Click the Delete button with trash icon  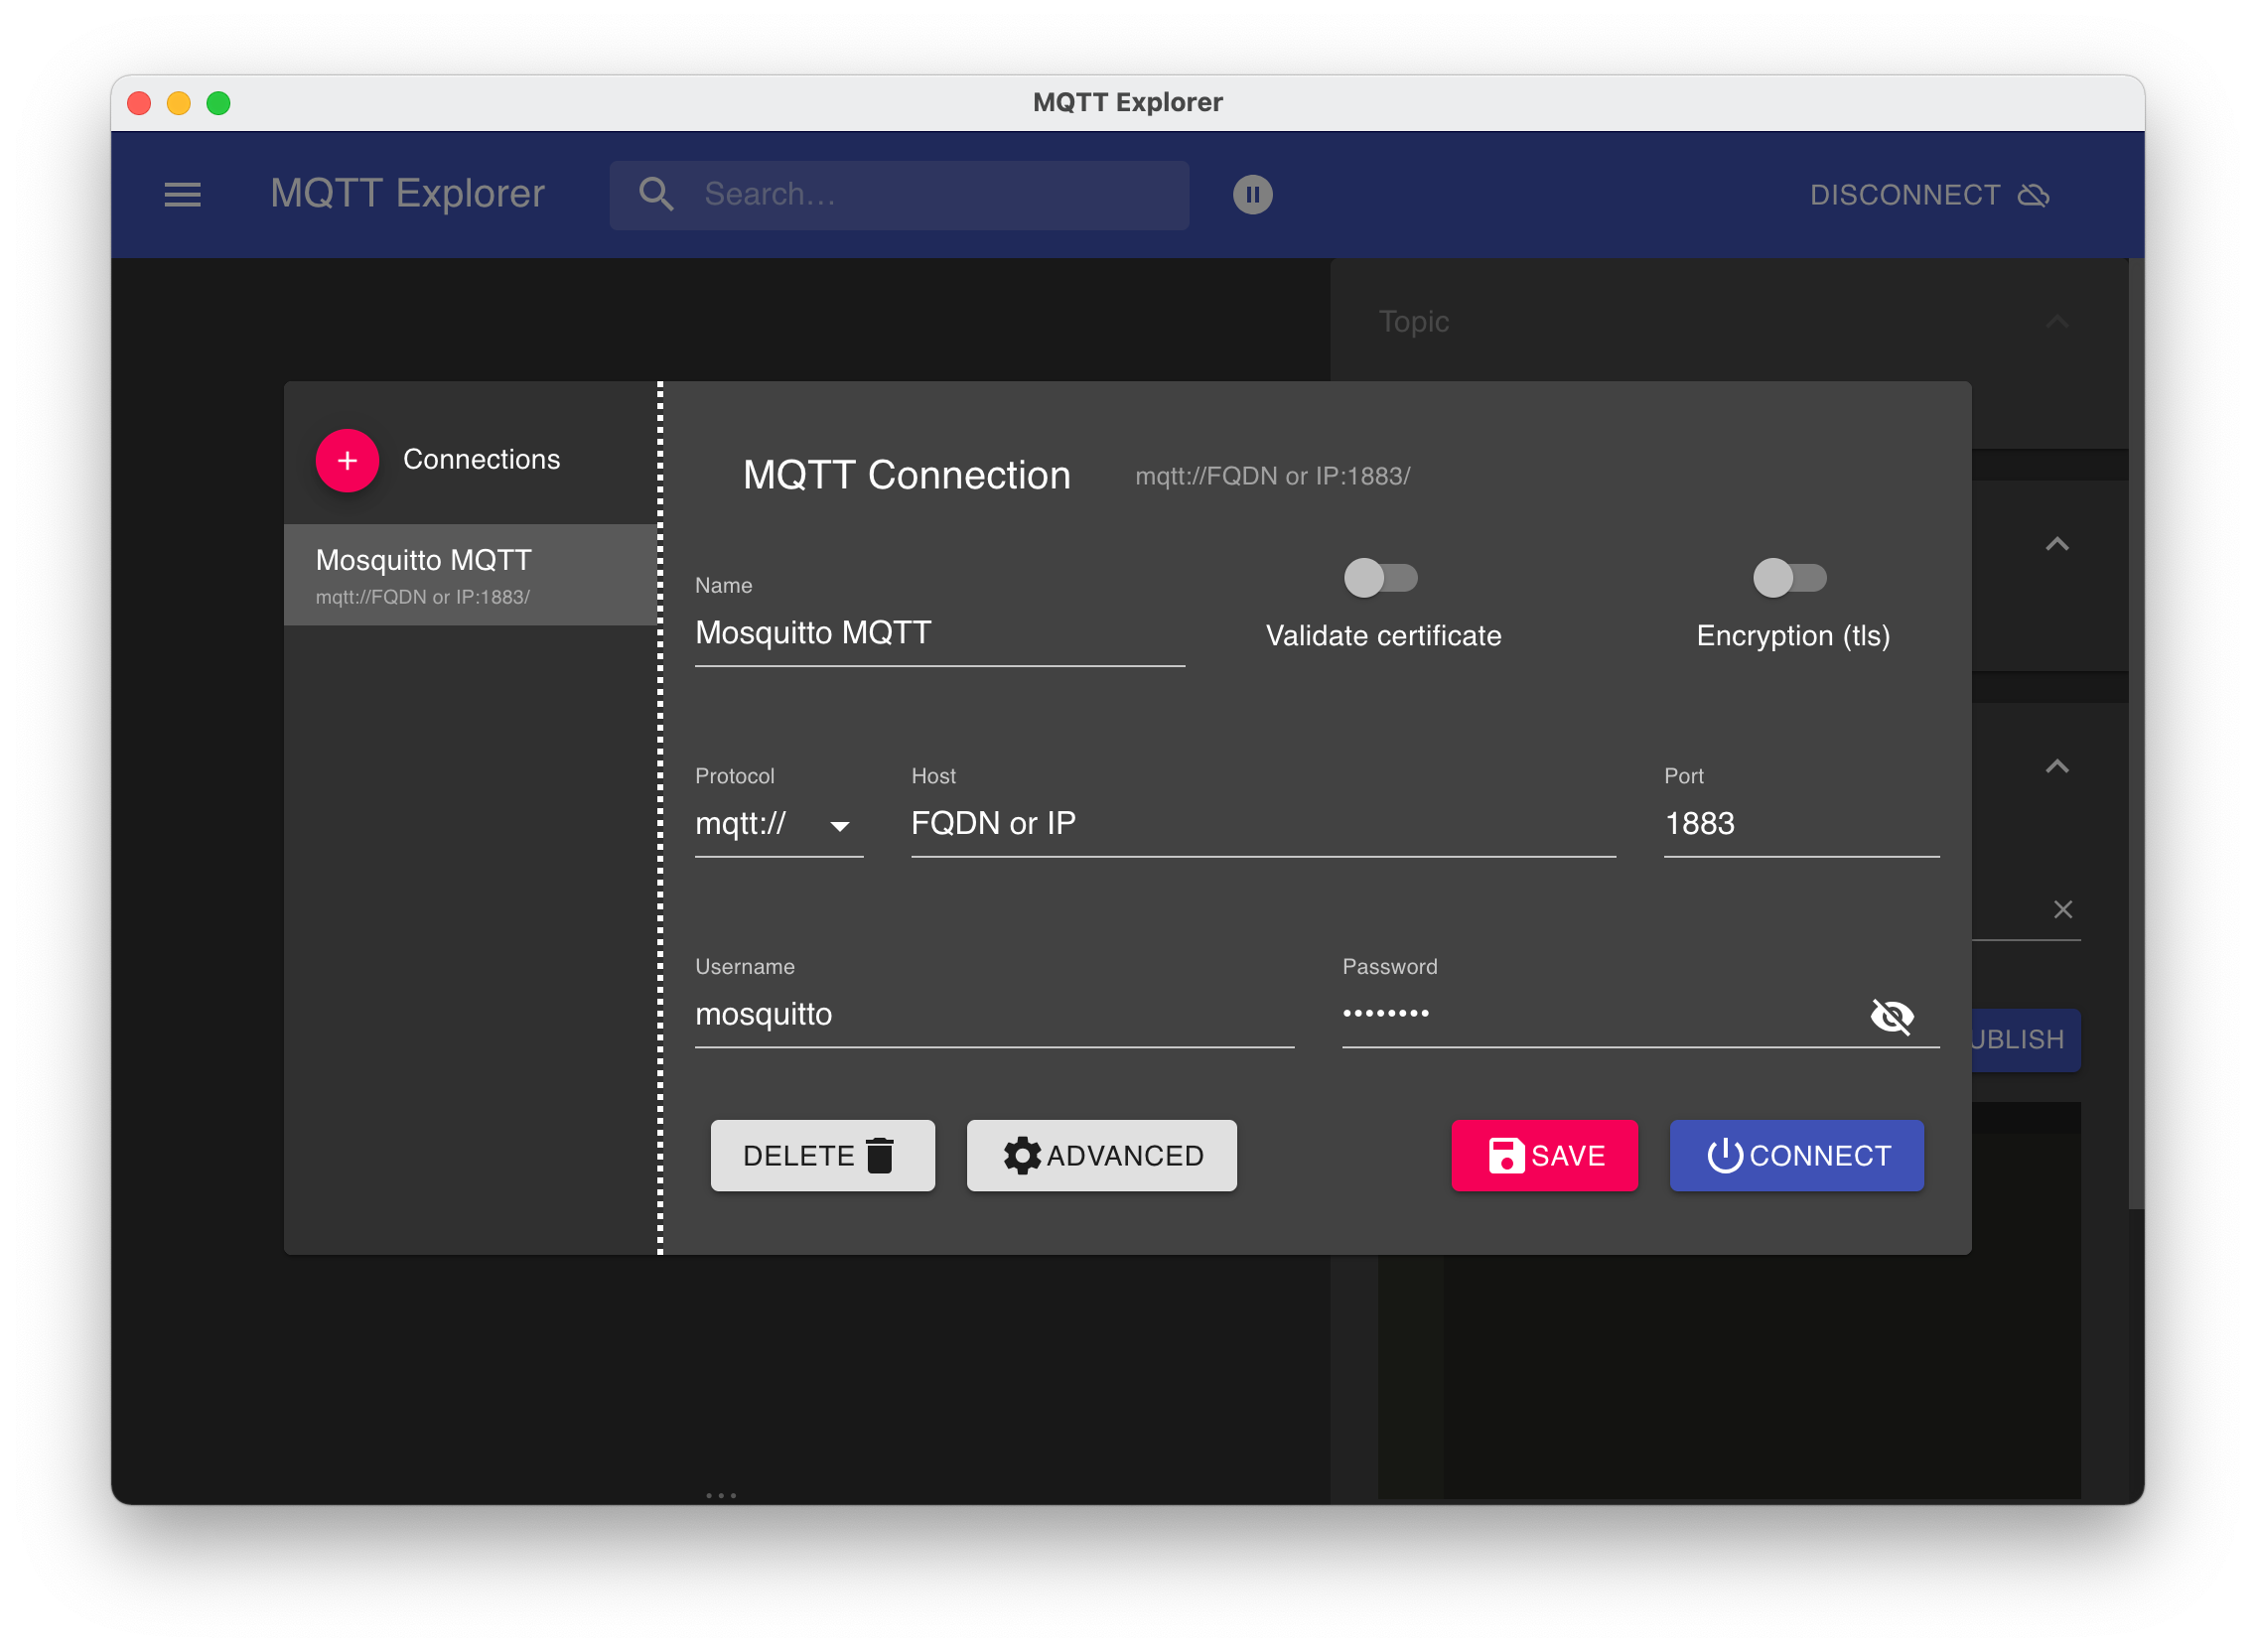tap(822, 1156)
